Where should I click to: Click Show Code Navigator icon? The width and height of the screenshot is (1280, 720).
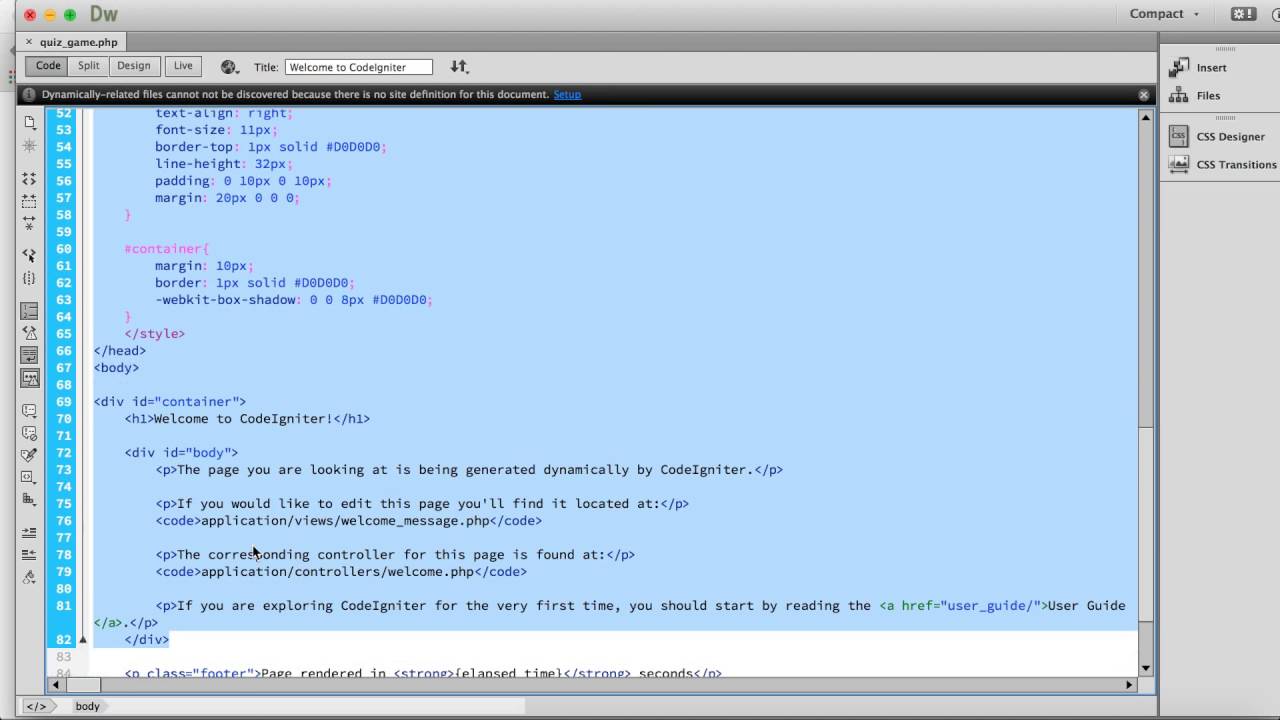click(x=29, y=146)
